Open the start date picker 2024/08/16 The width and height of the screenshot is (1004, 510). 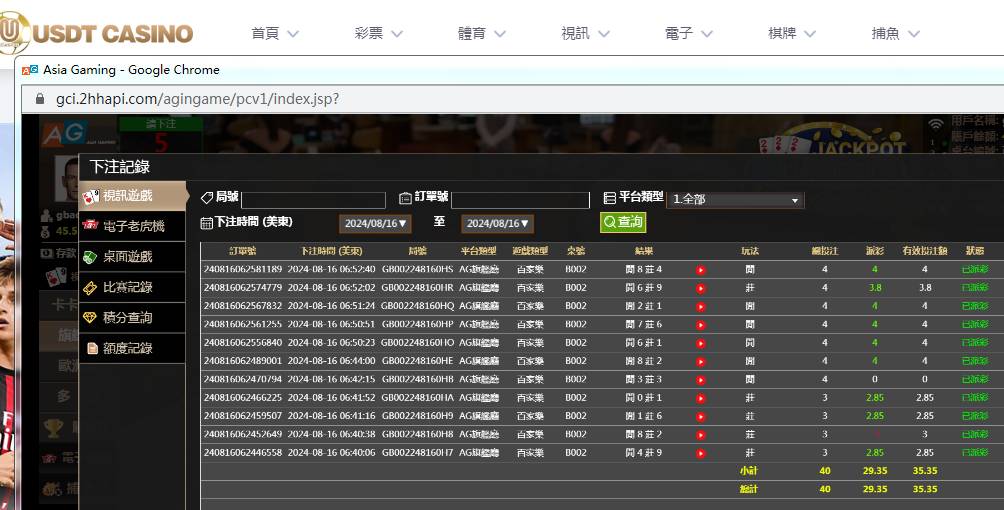click(x=375, y=224)
